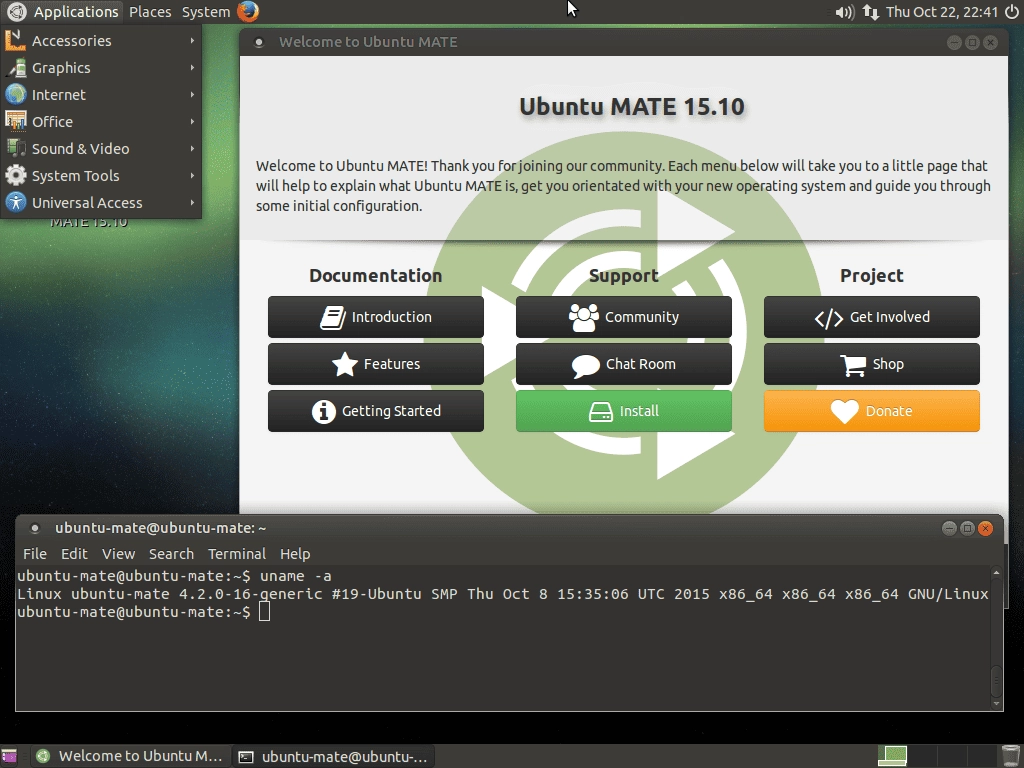Click the terminal scrollbar down arrow
The height and width of the screenshot is (768, 1024).
(x=996, y=703)
